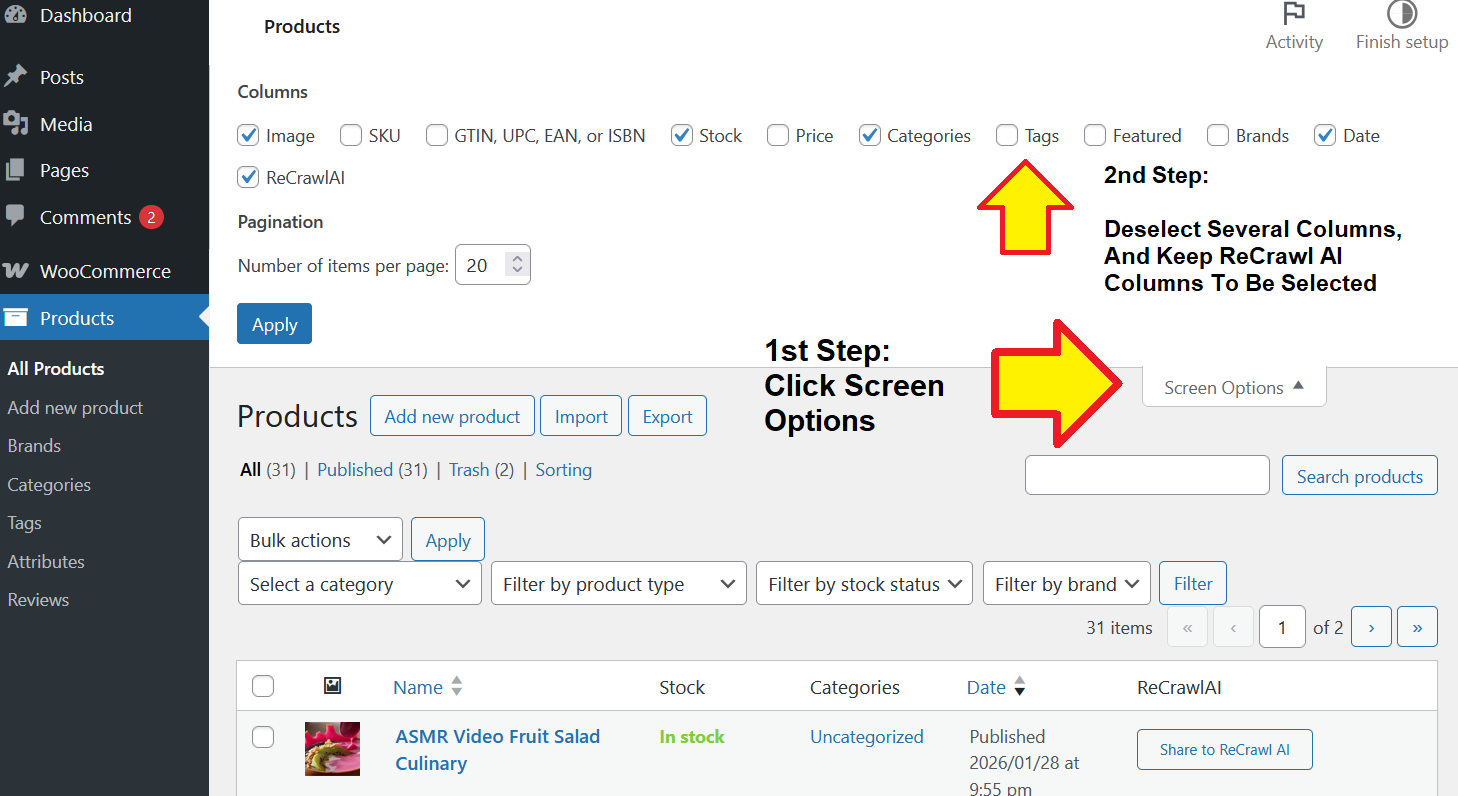Open the Finish setup progress icon

[1401, 14]
